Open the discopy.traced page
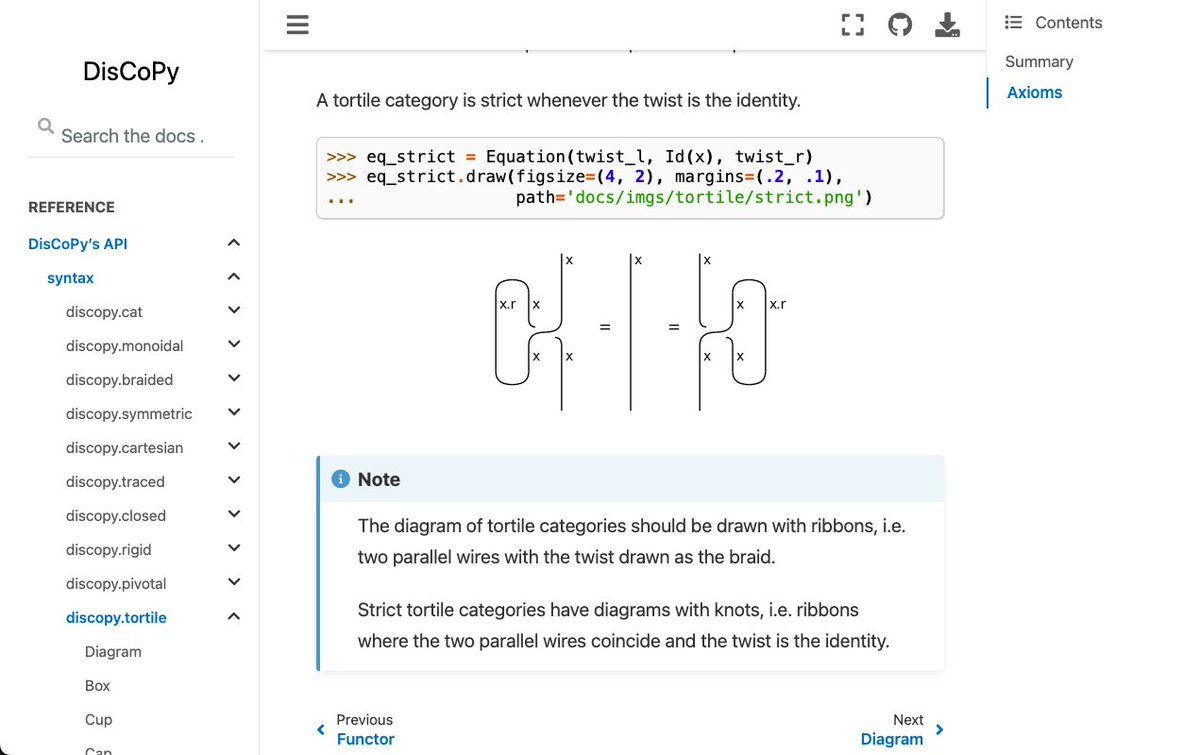 (x=115, y=482)
